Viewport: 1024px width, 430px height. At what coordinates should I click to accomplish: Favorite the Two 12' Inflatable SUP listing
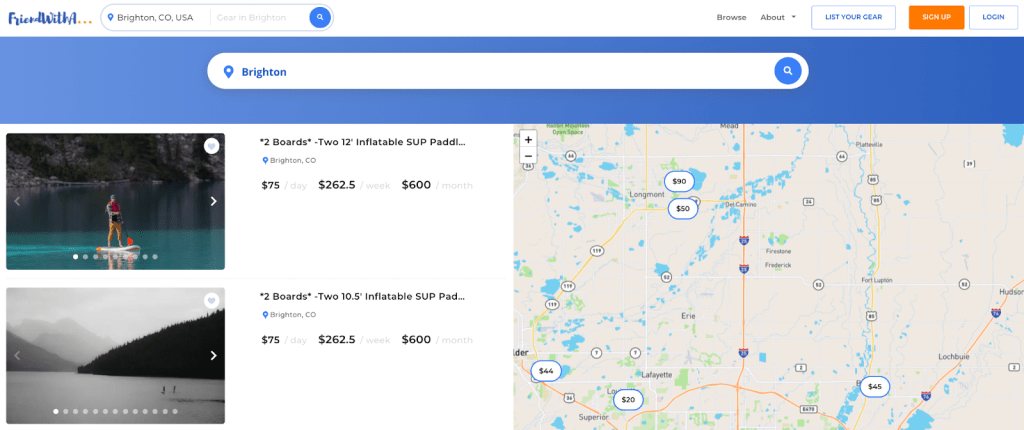coord(211,146)
